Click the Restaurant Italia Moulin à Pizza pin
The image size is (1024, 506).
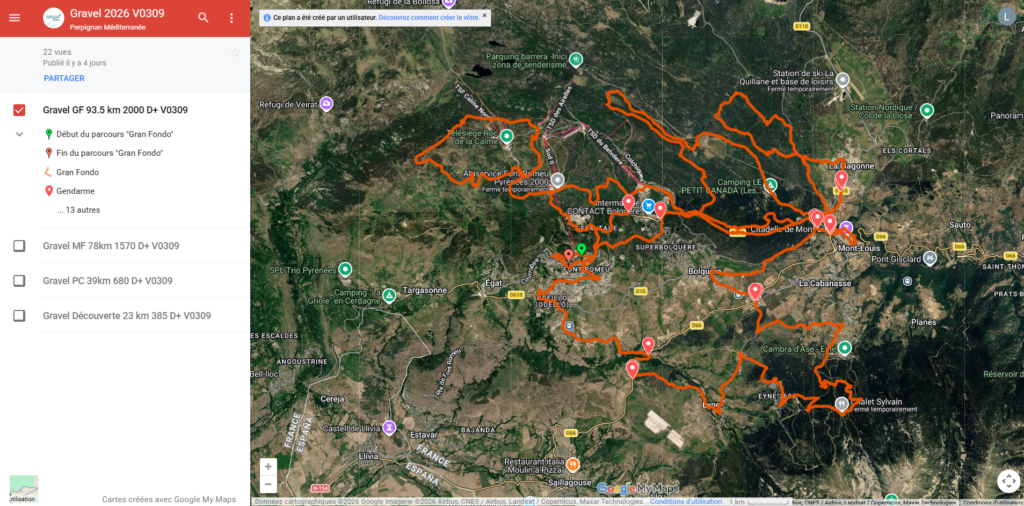(573, 464)
